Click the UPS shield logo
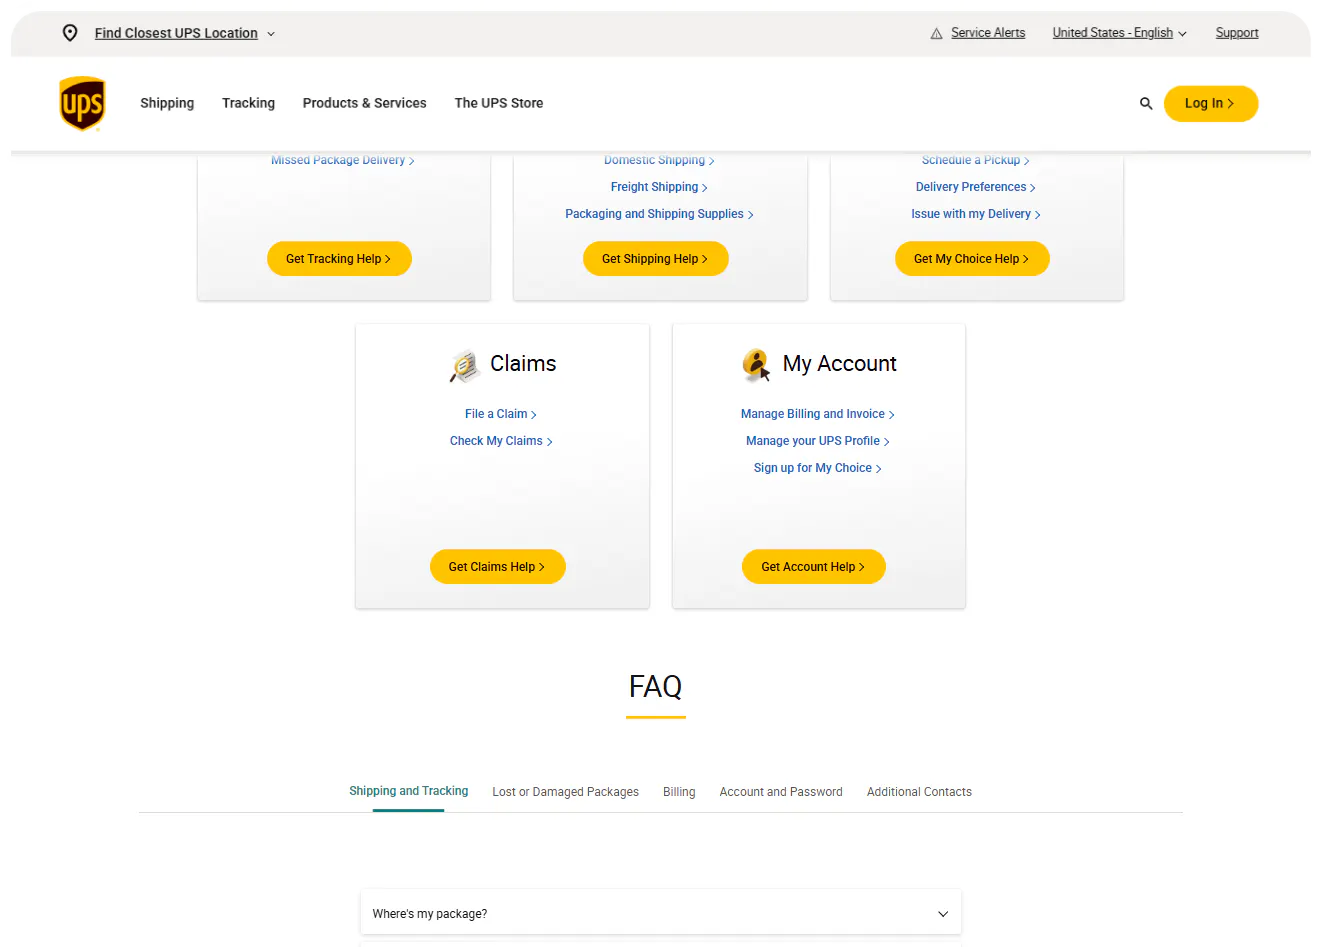 [82, 103]
